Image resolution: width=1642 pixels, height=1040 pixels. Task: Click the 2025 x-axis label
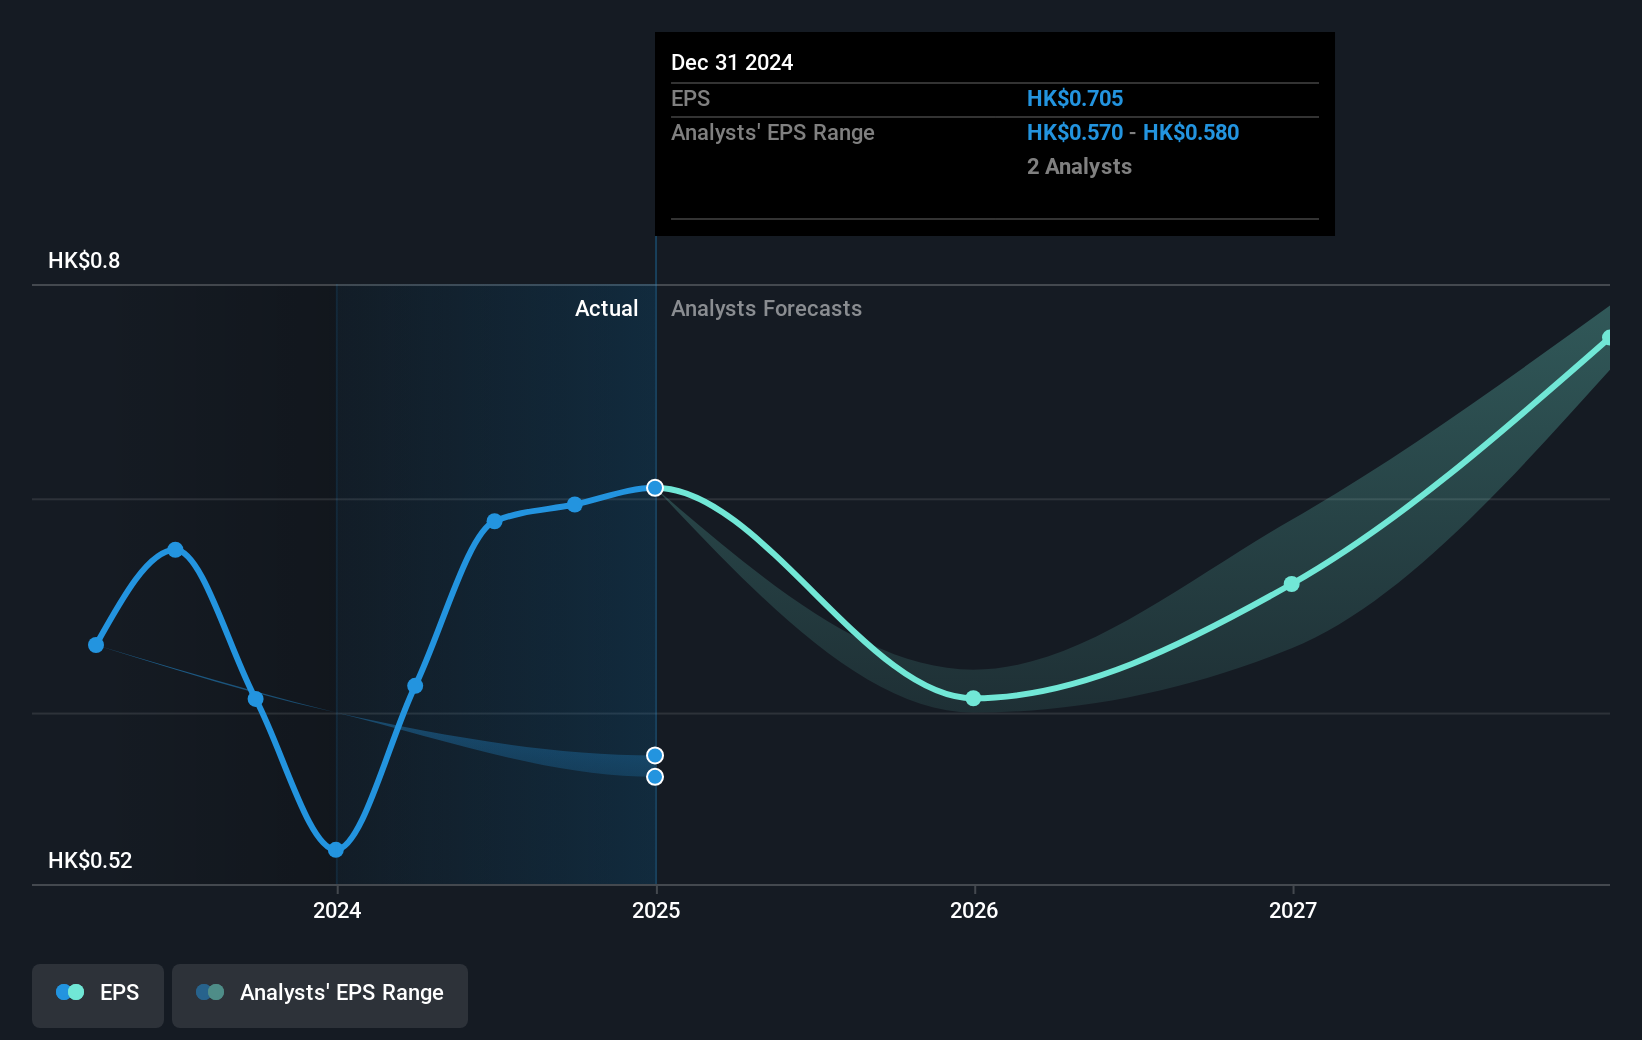[656, 910]
